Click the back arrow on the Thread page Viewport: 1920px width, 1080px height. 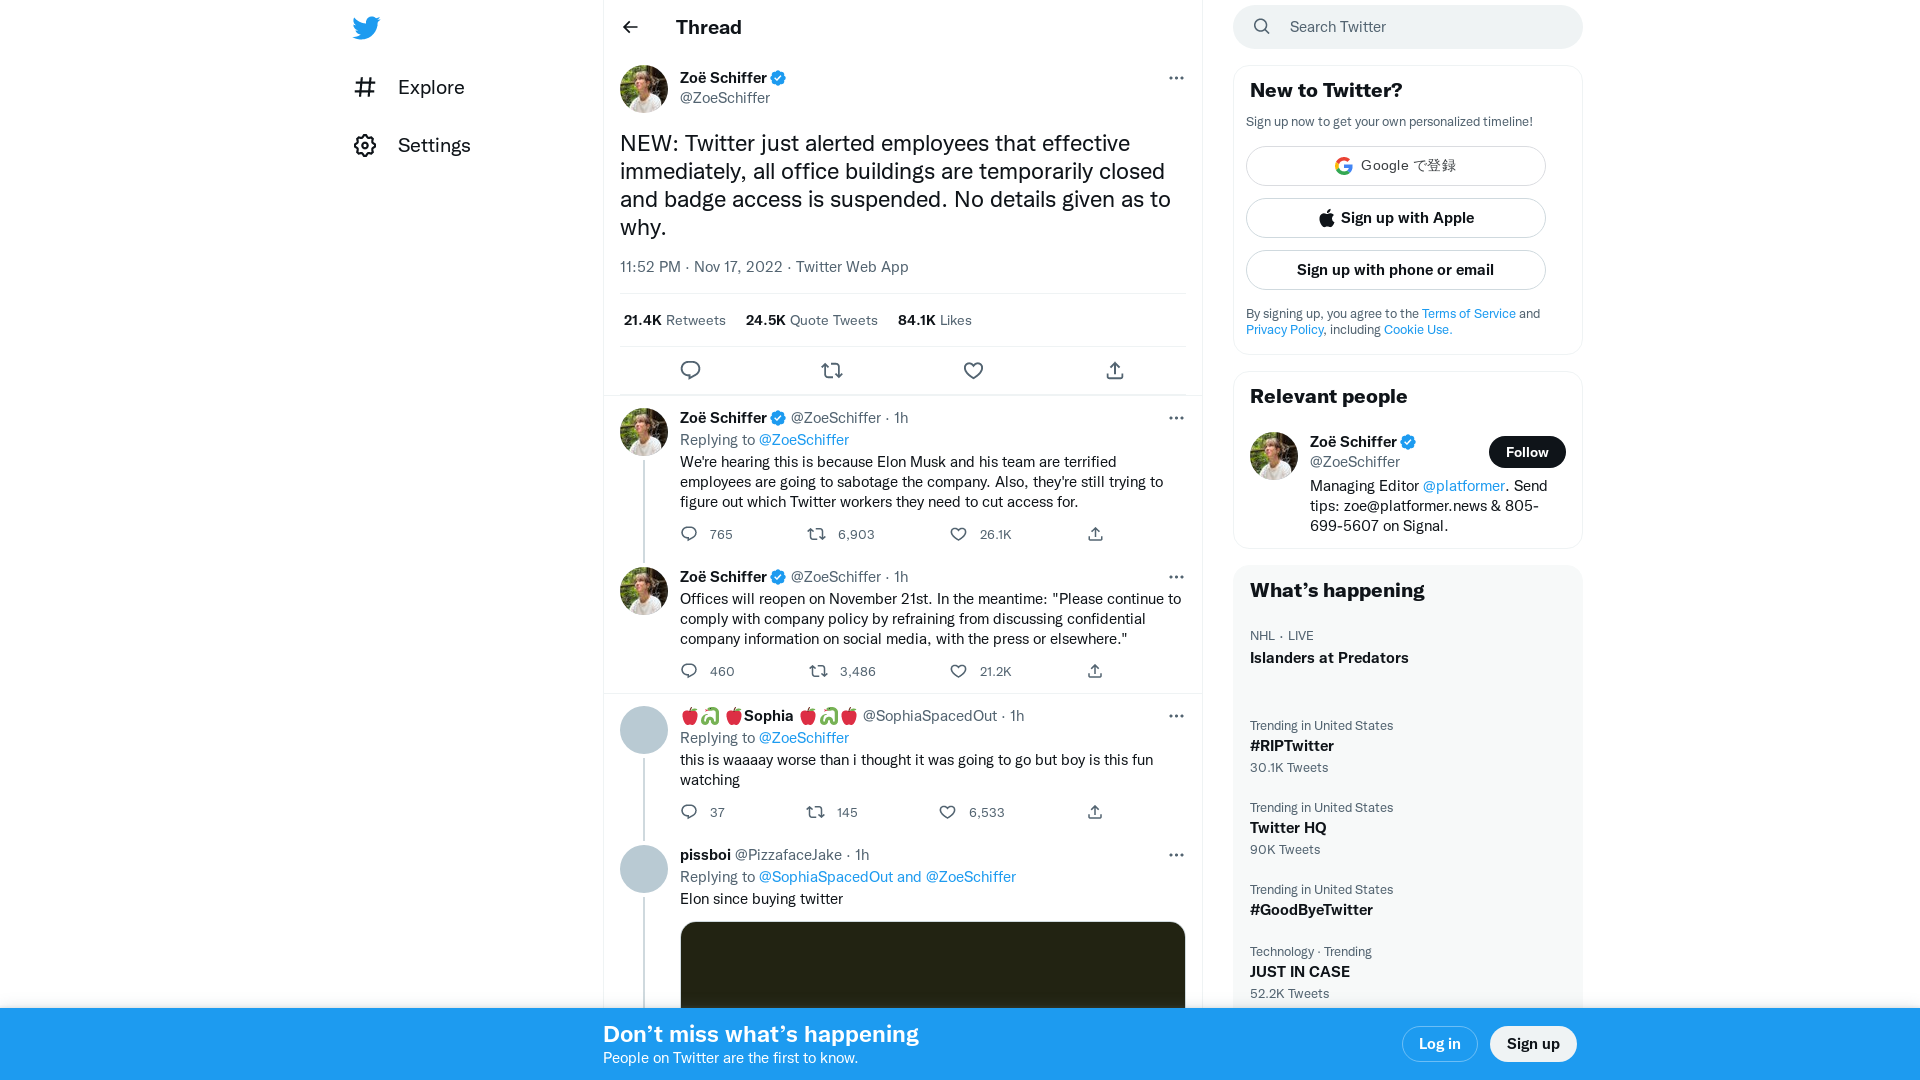[629, 27]
